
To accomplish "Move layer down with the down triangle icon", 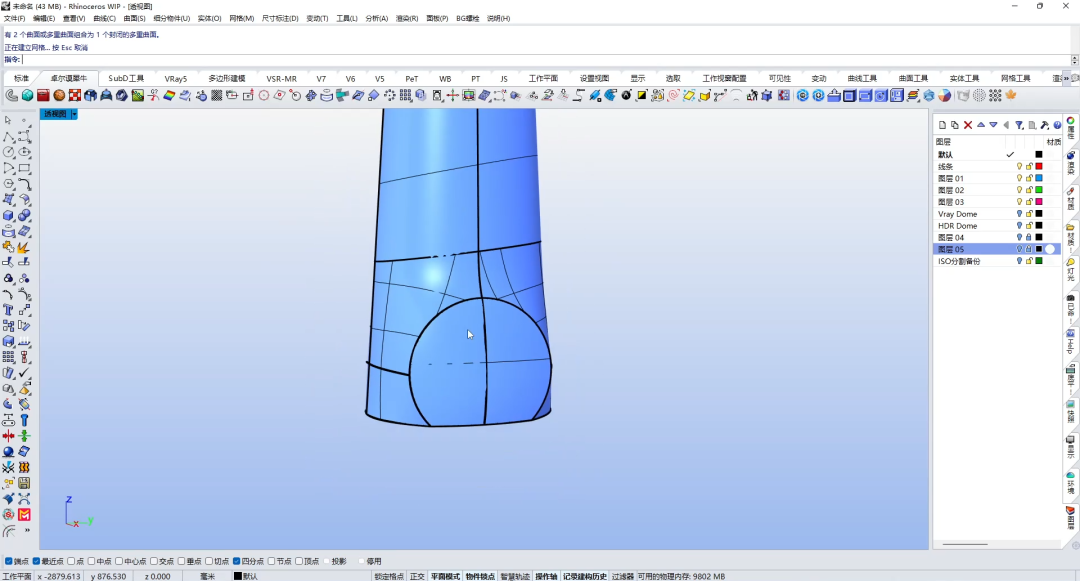I will (x=993, y=125).
